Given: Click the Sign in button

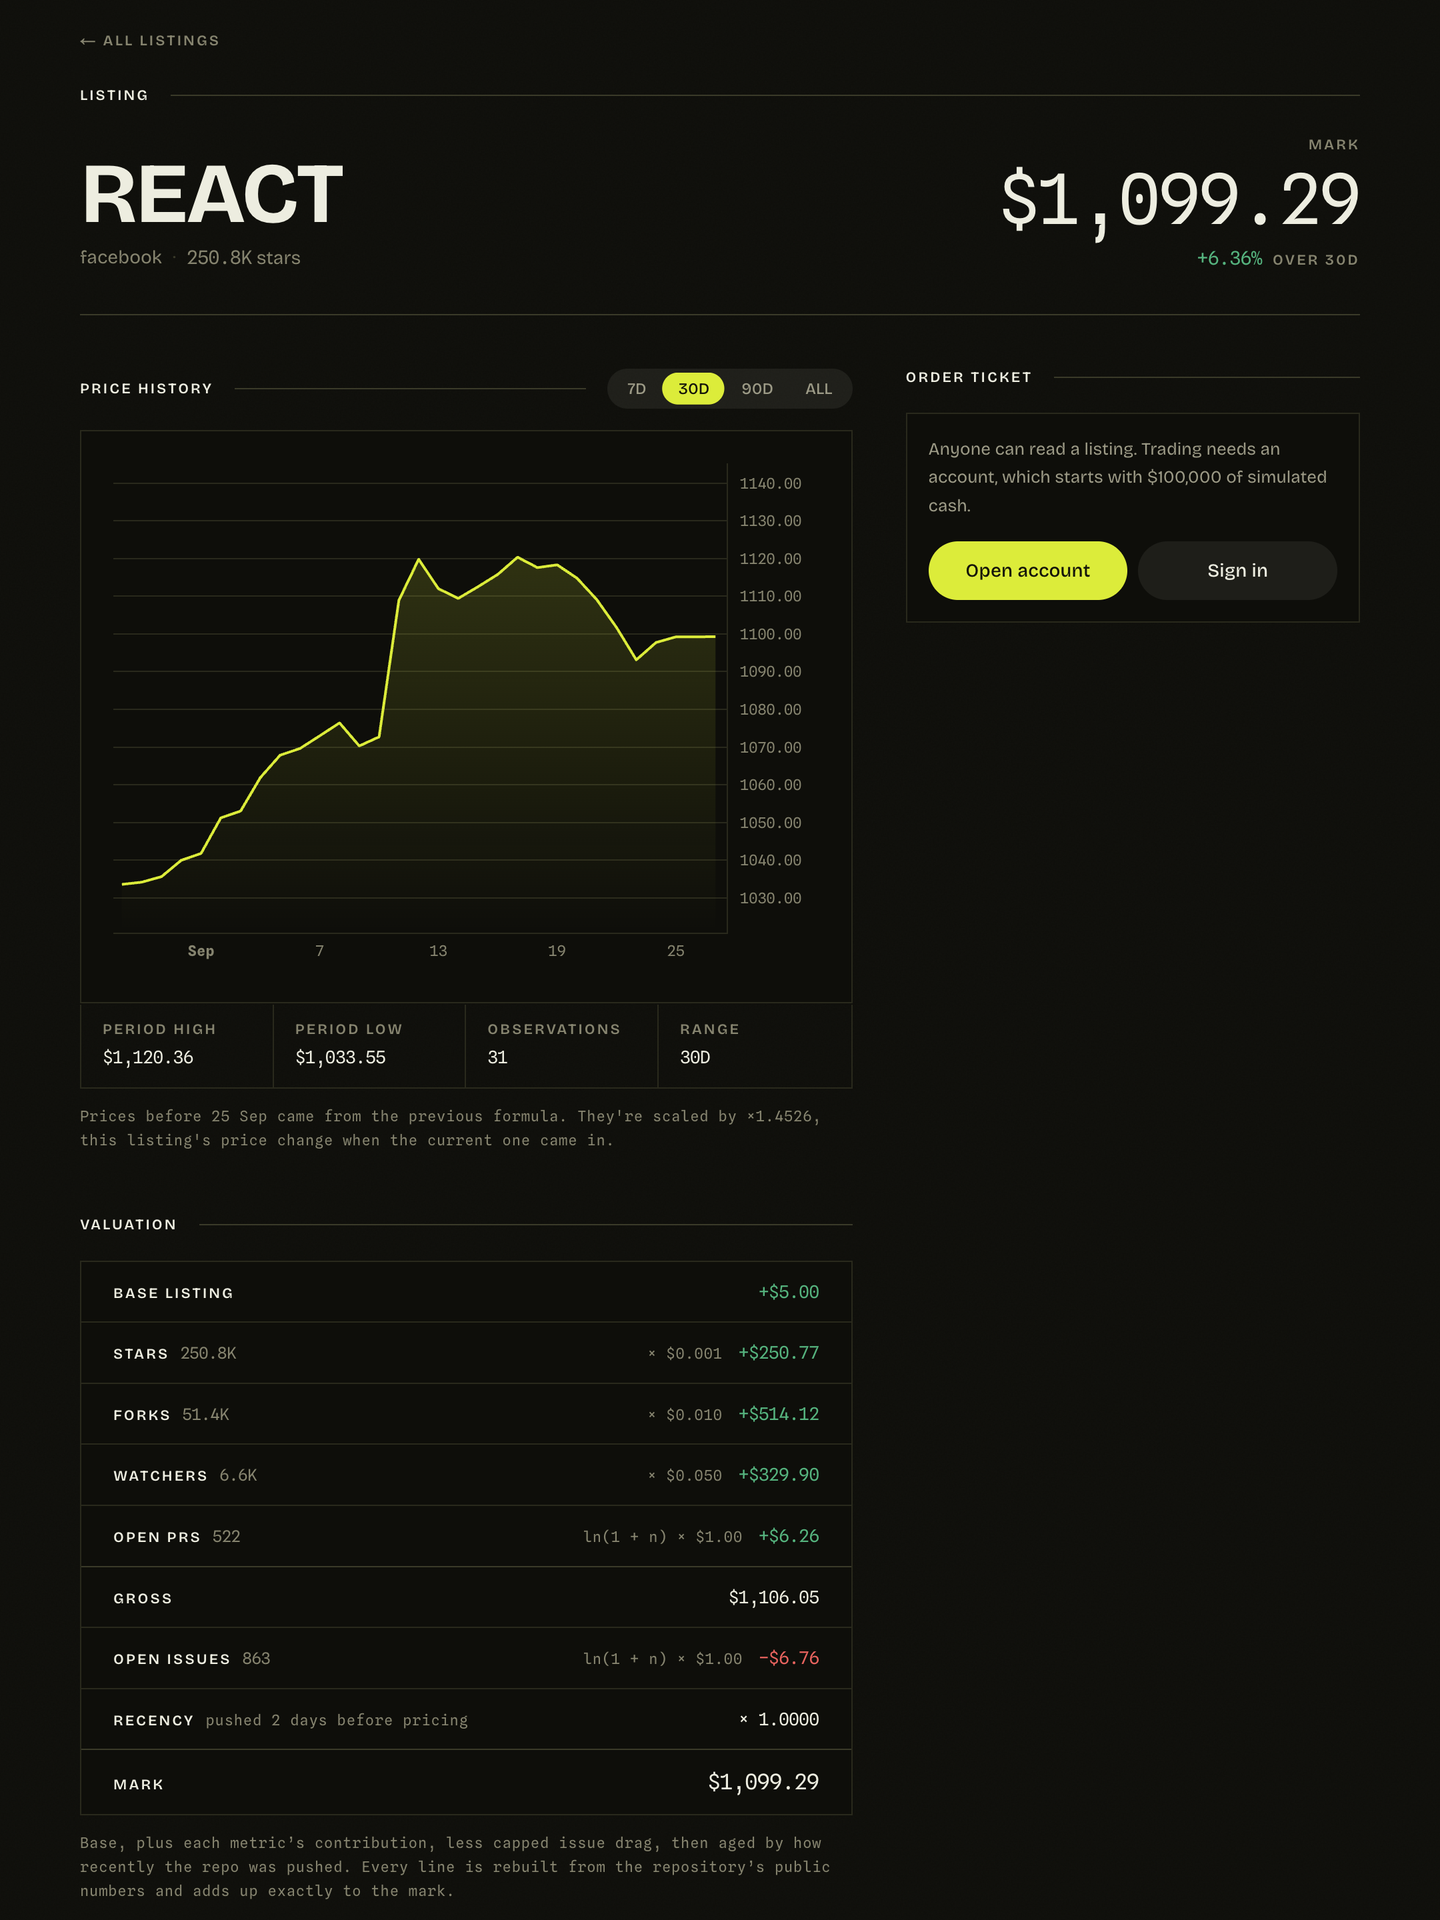Looking at the screenshot, I should (x=1237, y=571).
